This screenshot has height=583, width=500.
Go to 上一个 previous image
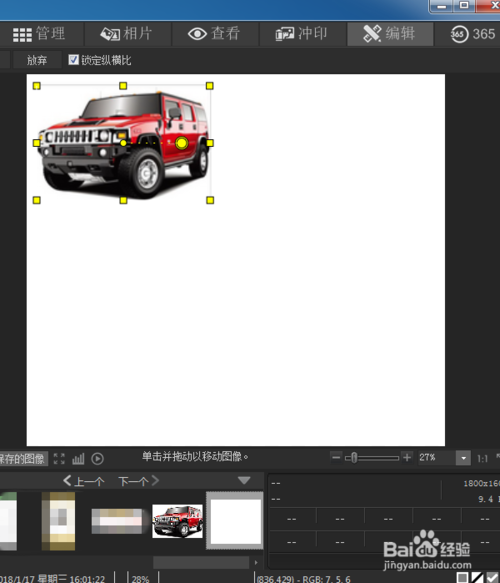click(84, 481)
